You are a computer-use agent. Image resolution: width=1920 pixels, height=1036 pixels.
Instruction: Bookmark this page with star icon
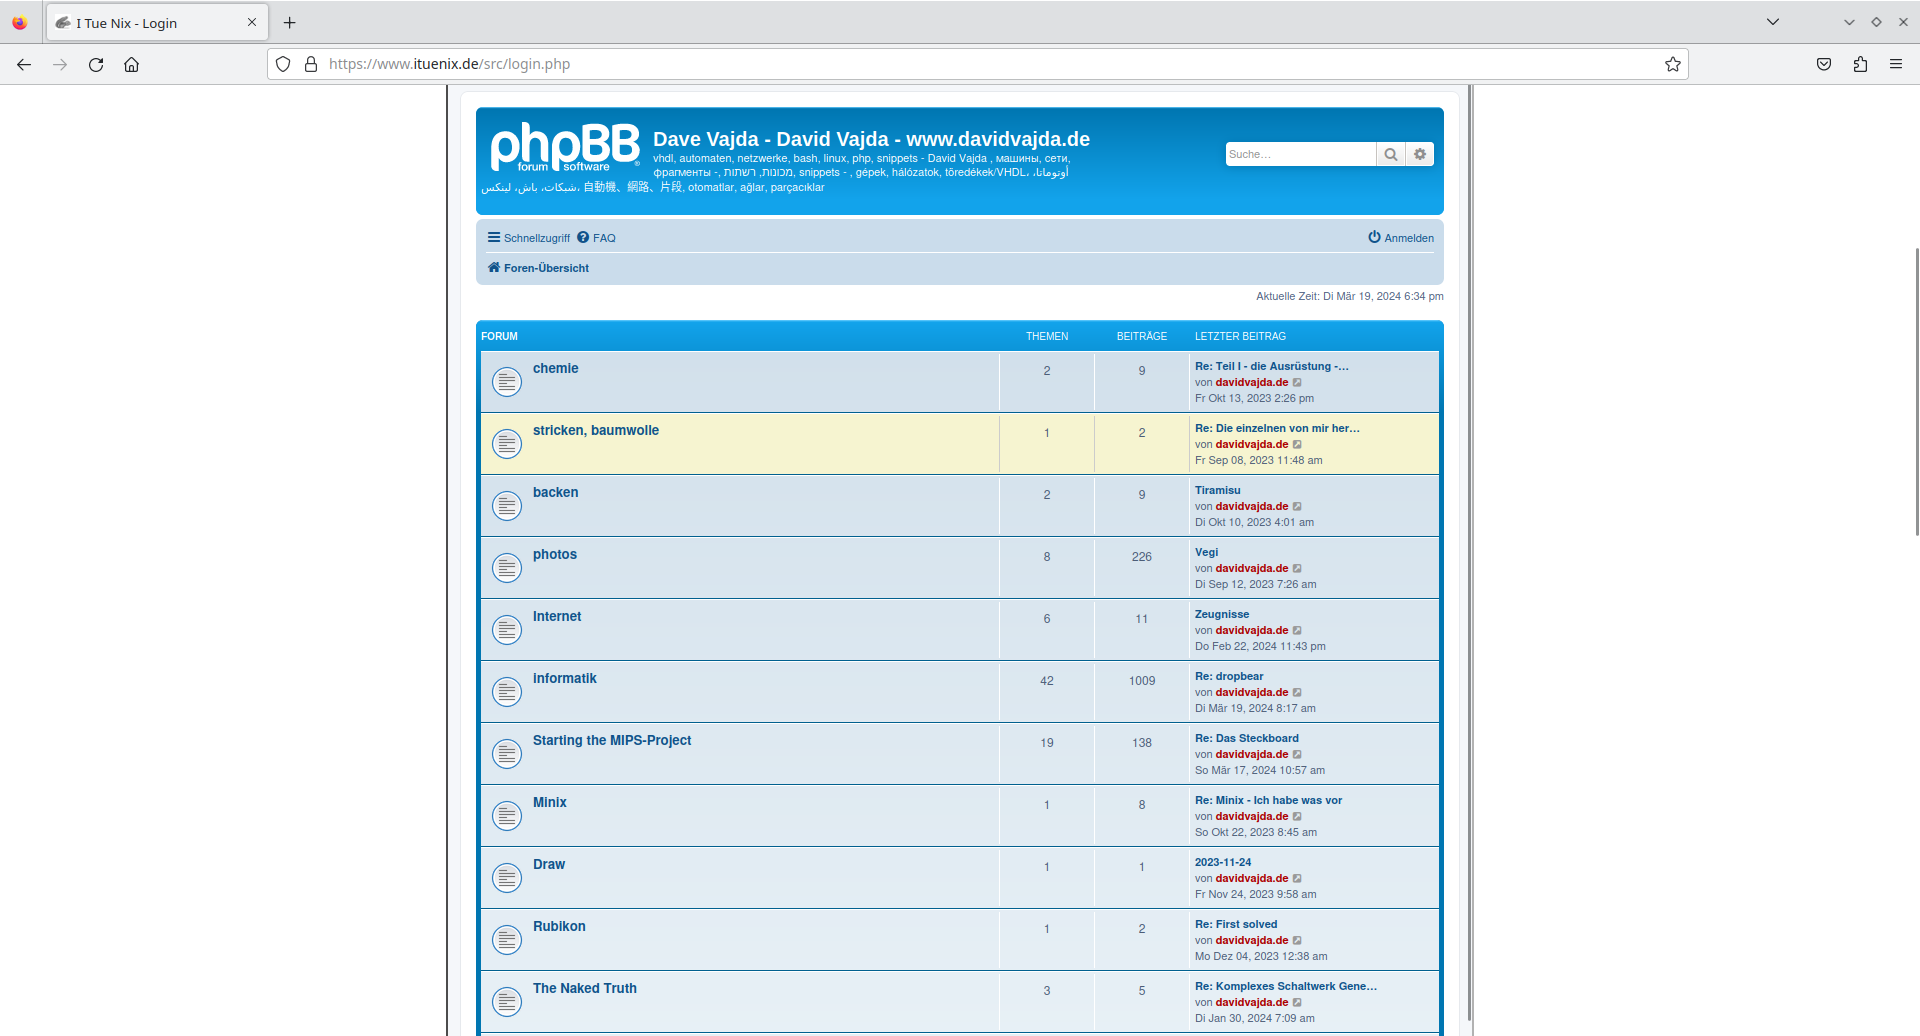pyautogui.click(x=1672, y=64)
